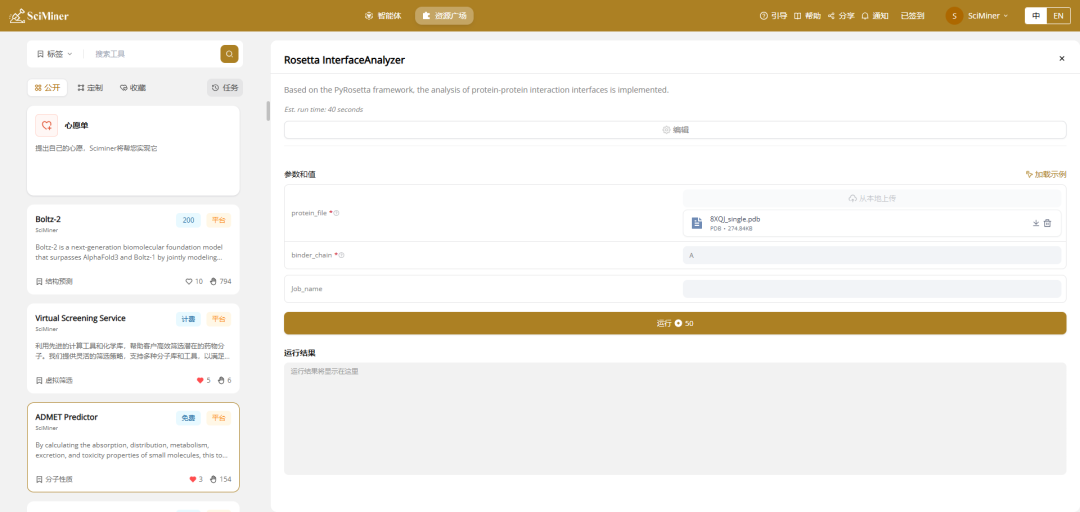1080x512 pixels.
Task: Open the 分享 share option
Action: tap(840, 16)
